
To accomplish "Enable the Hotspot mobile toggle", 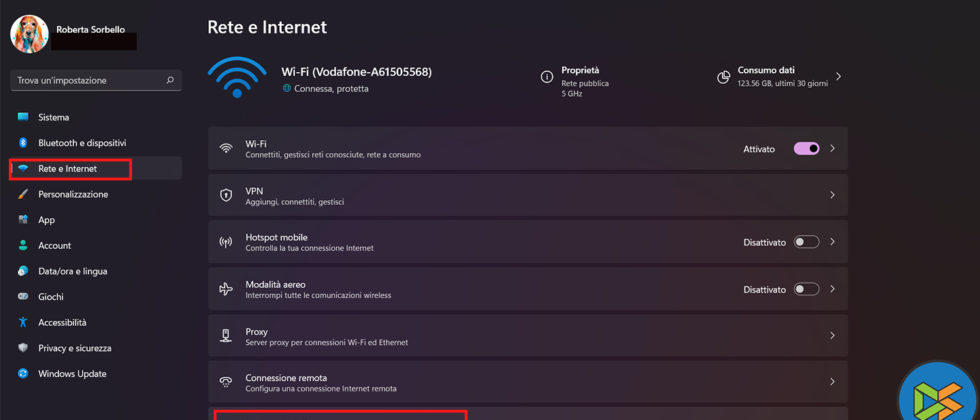I will (x=806, y=242).
